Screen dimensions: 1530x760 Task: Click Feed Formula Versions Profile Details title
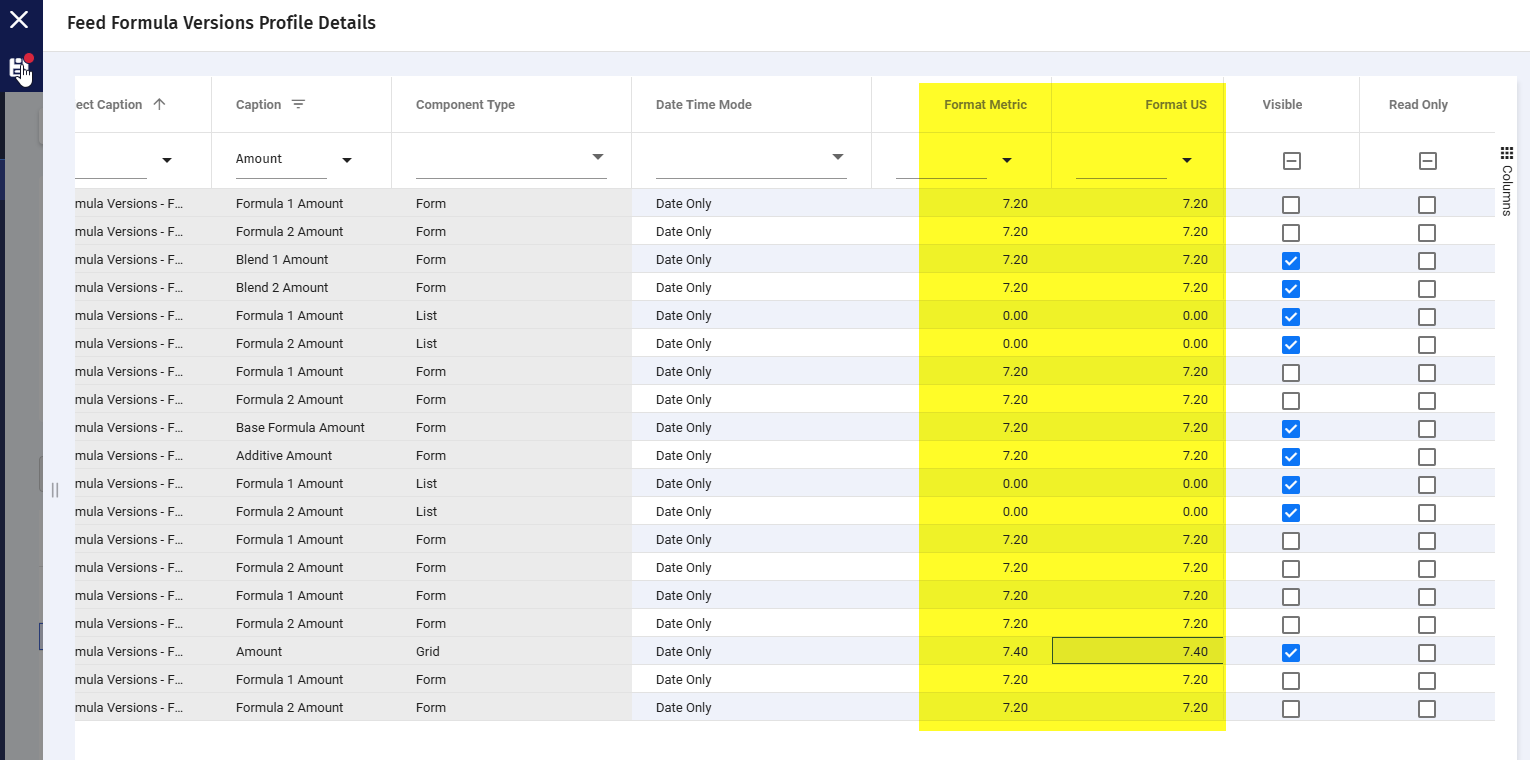pos(221,22)
